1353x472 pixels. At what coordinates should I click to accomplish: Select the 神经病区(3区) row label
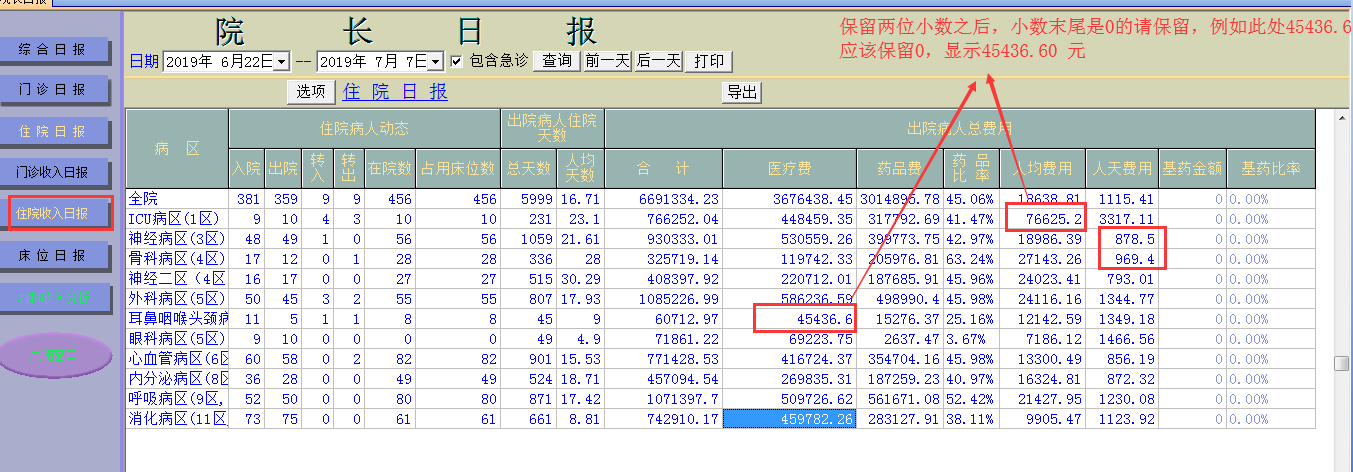click(178, 238)
